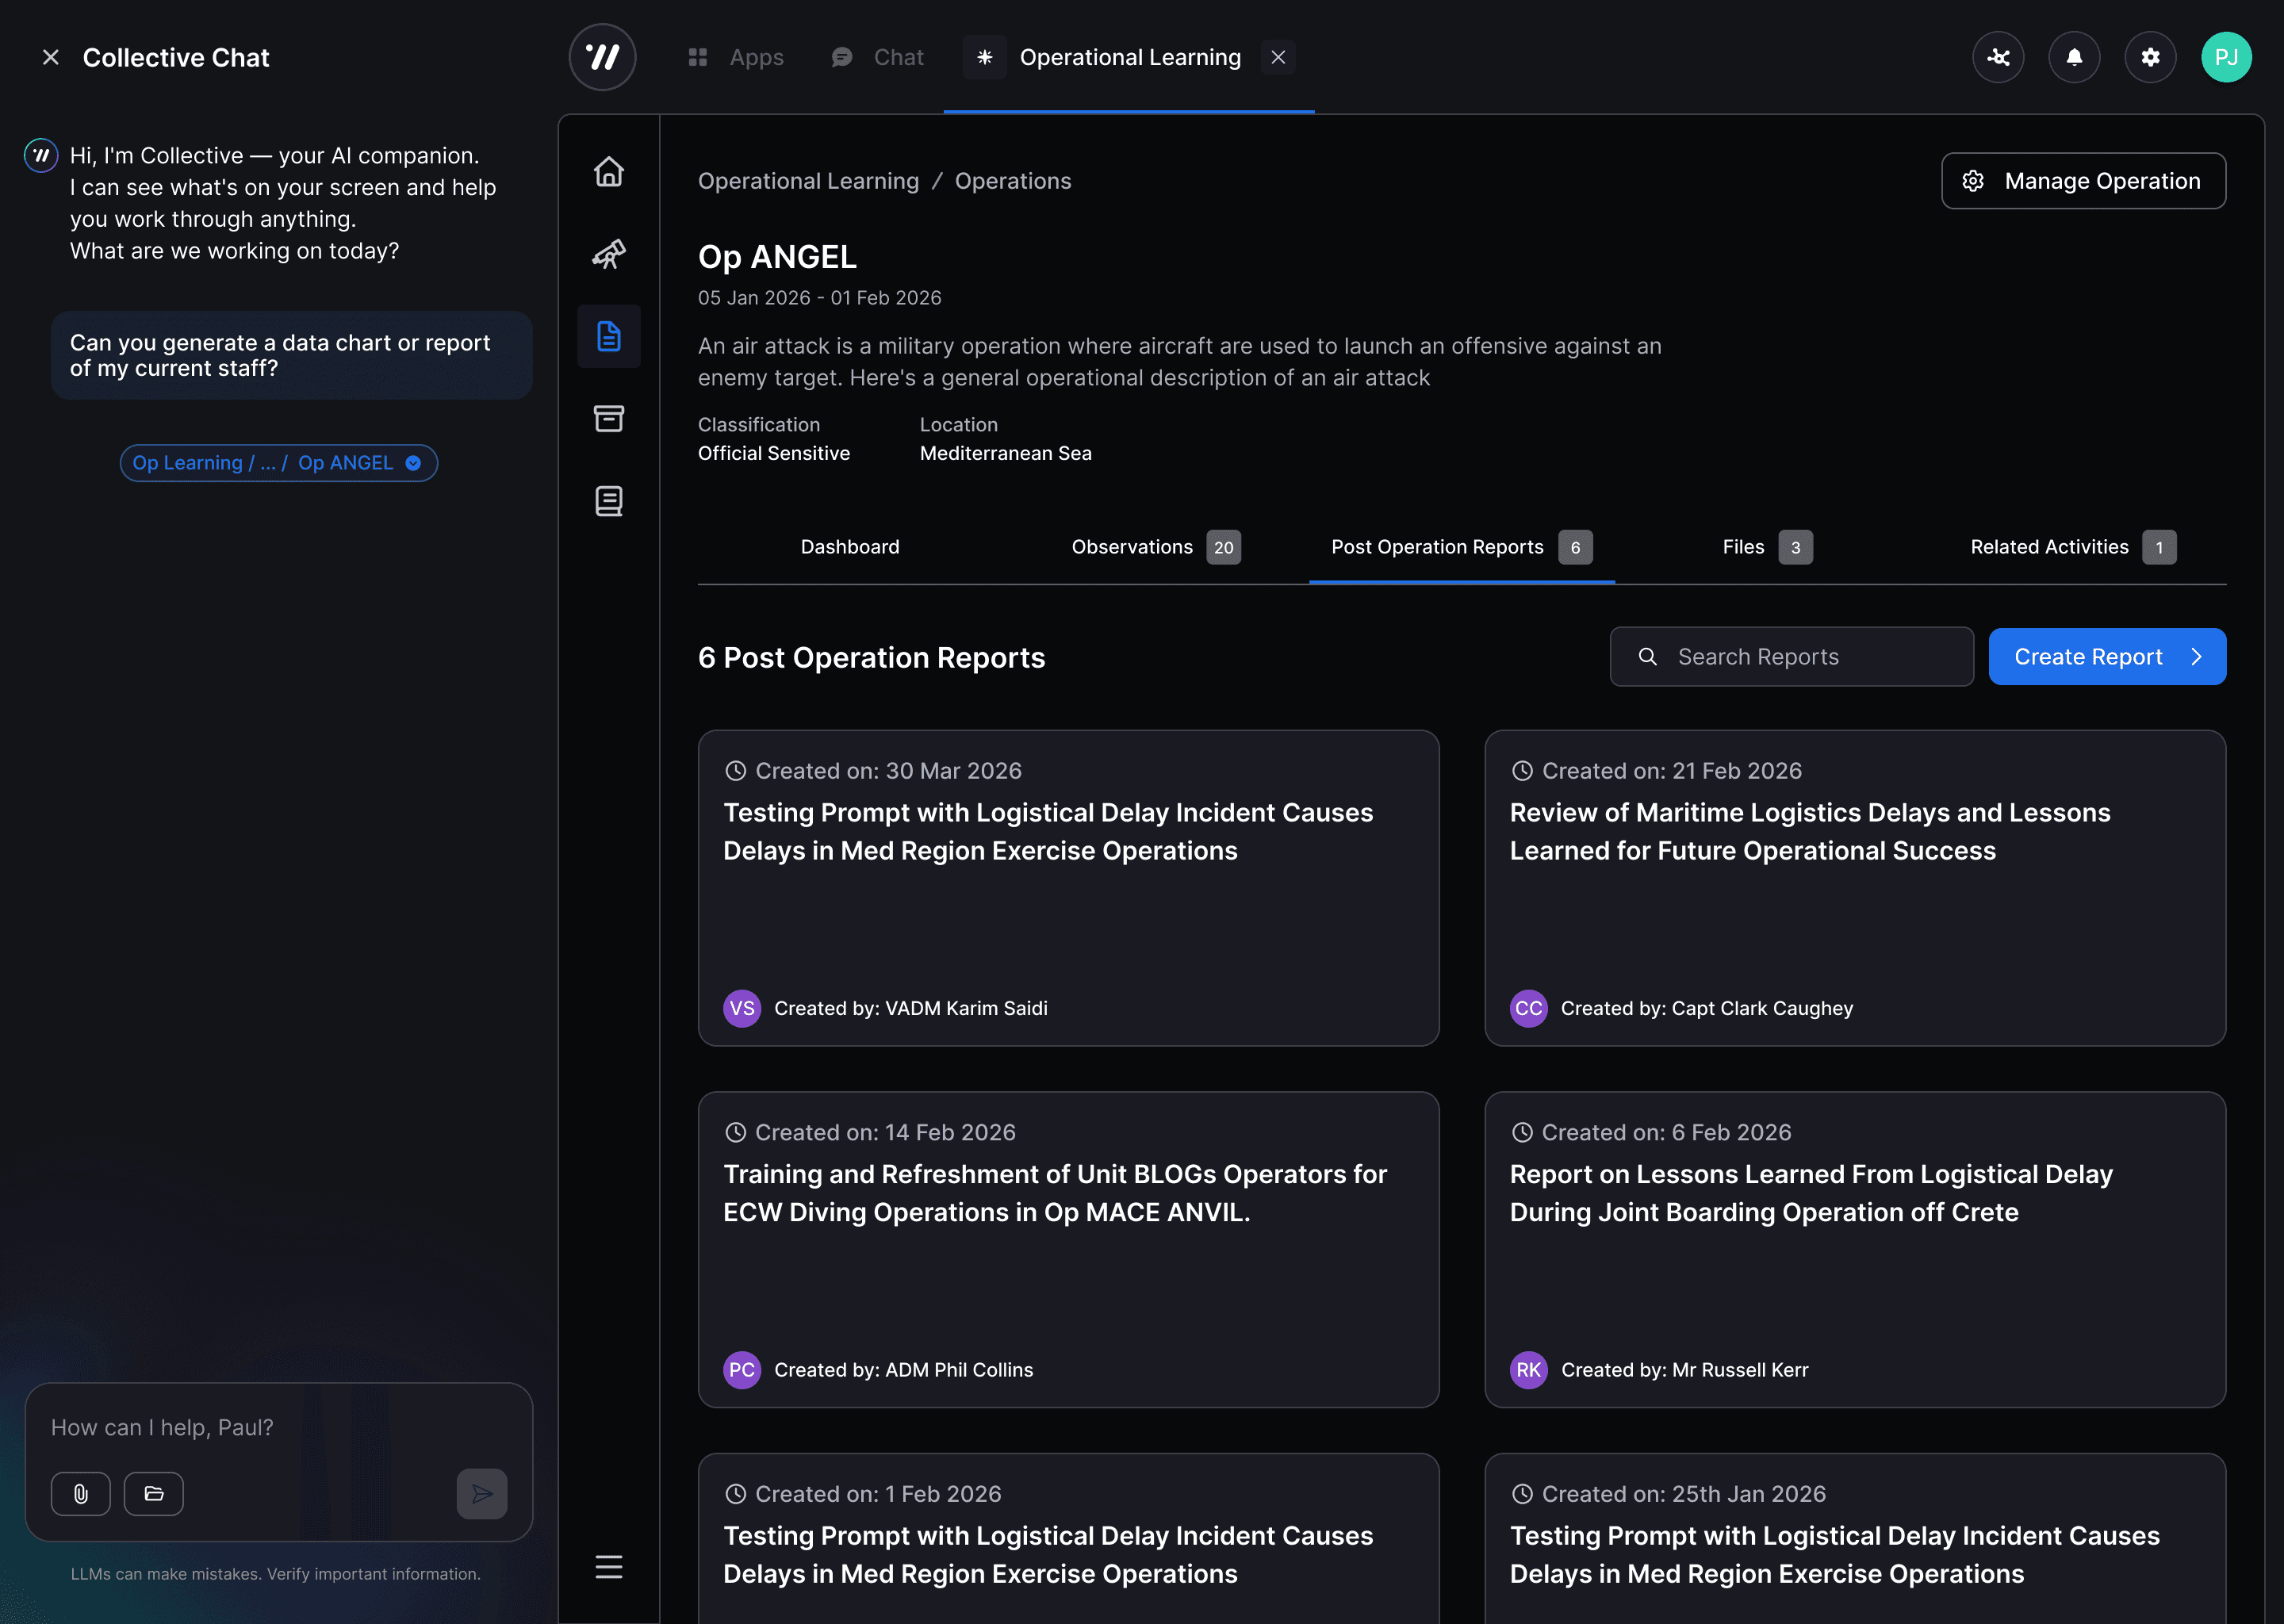Switch to the Dashboard tab
The image size is (2284, 1624).
850,547
